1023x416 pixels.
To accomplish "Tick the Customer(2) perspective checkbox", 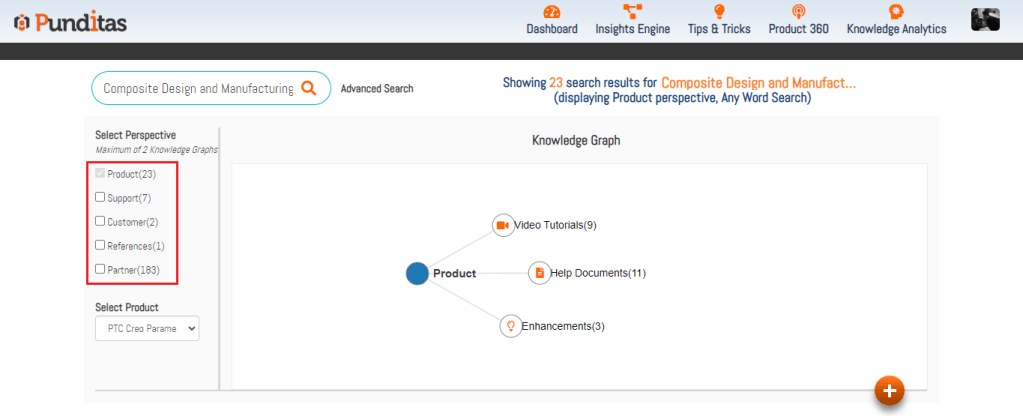I will point(100,221).
